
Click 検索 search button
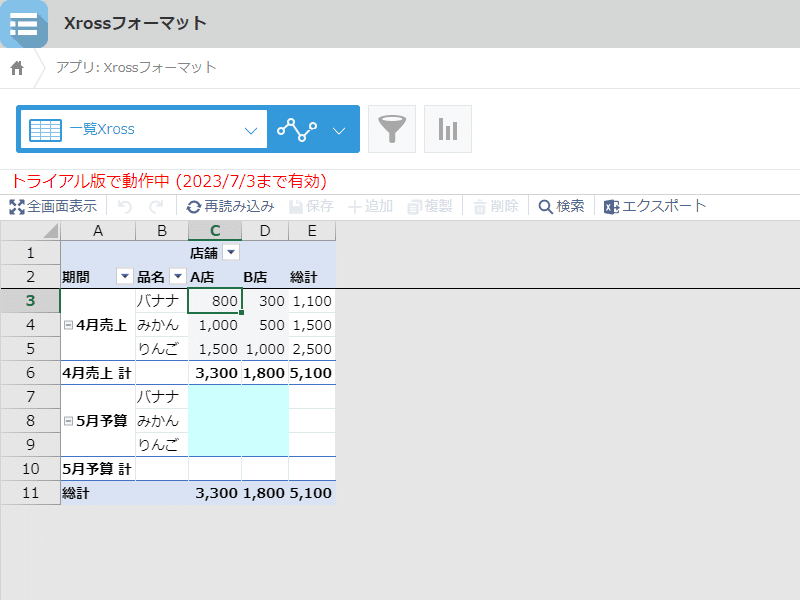[561, 207]
